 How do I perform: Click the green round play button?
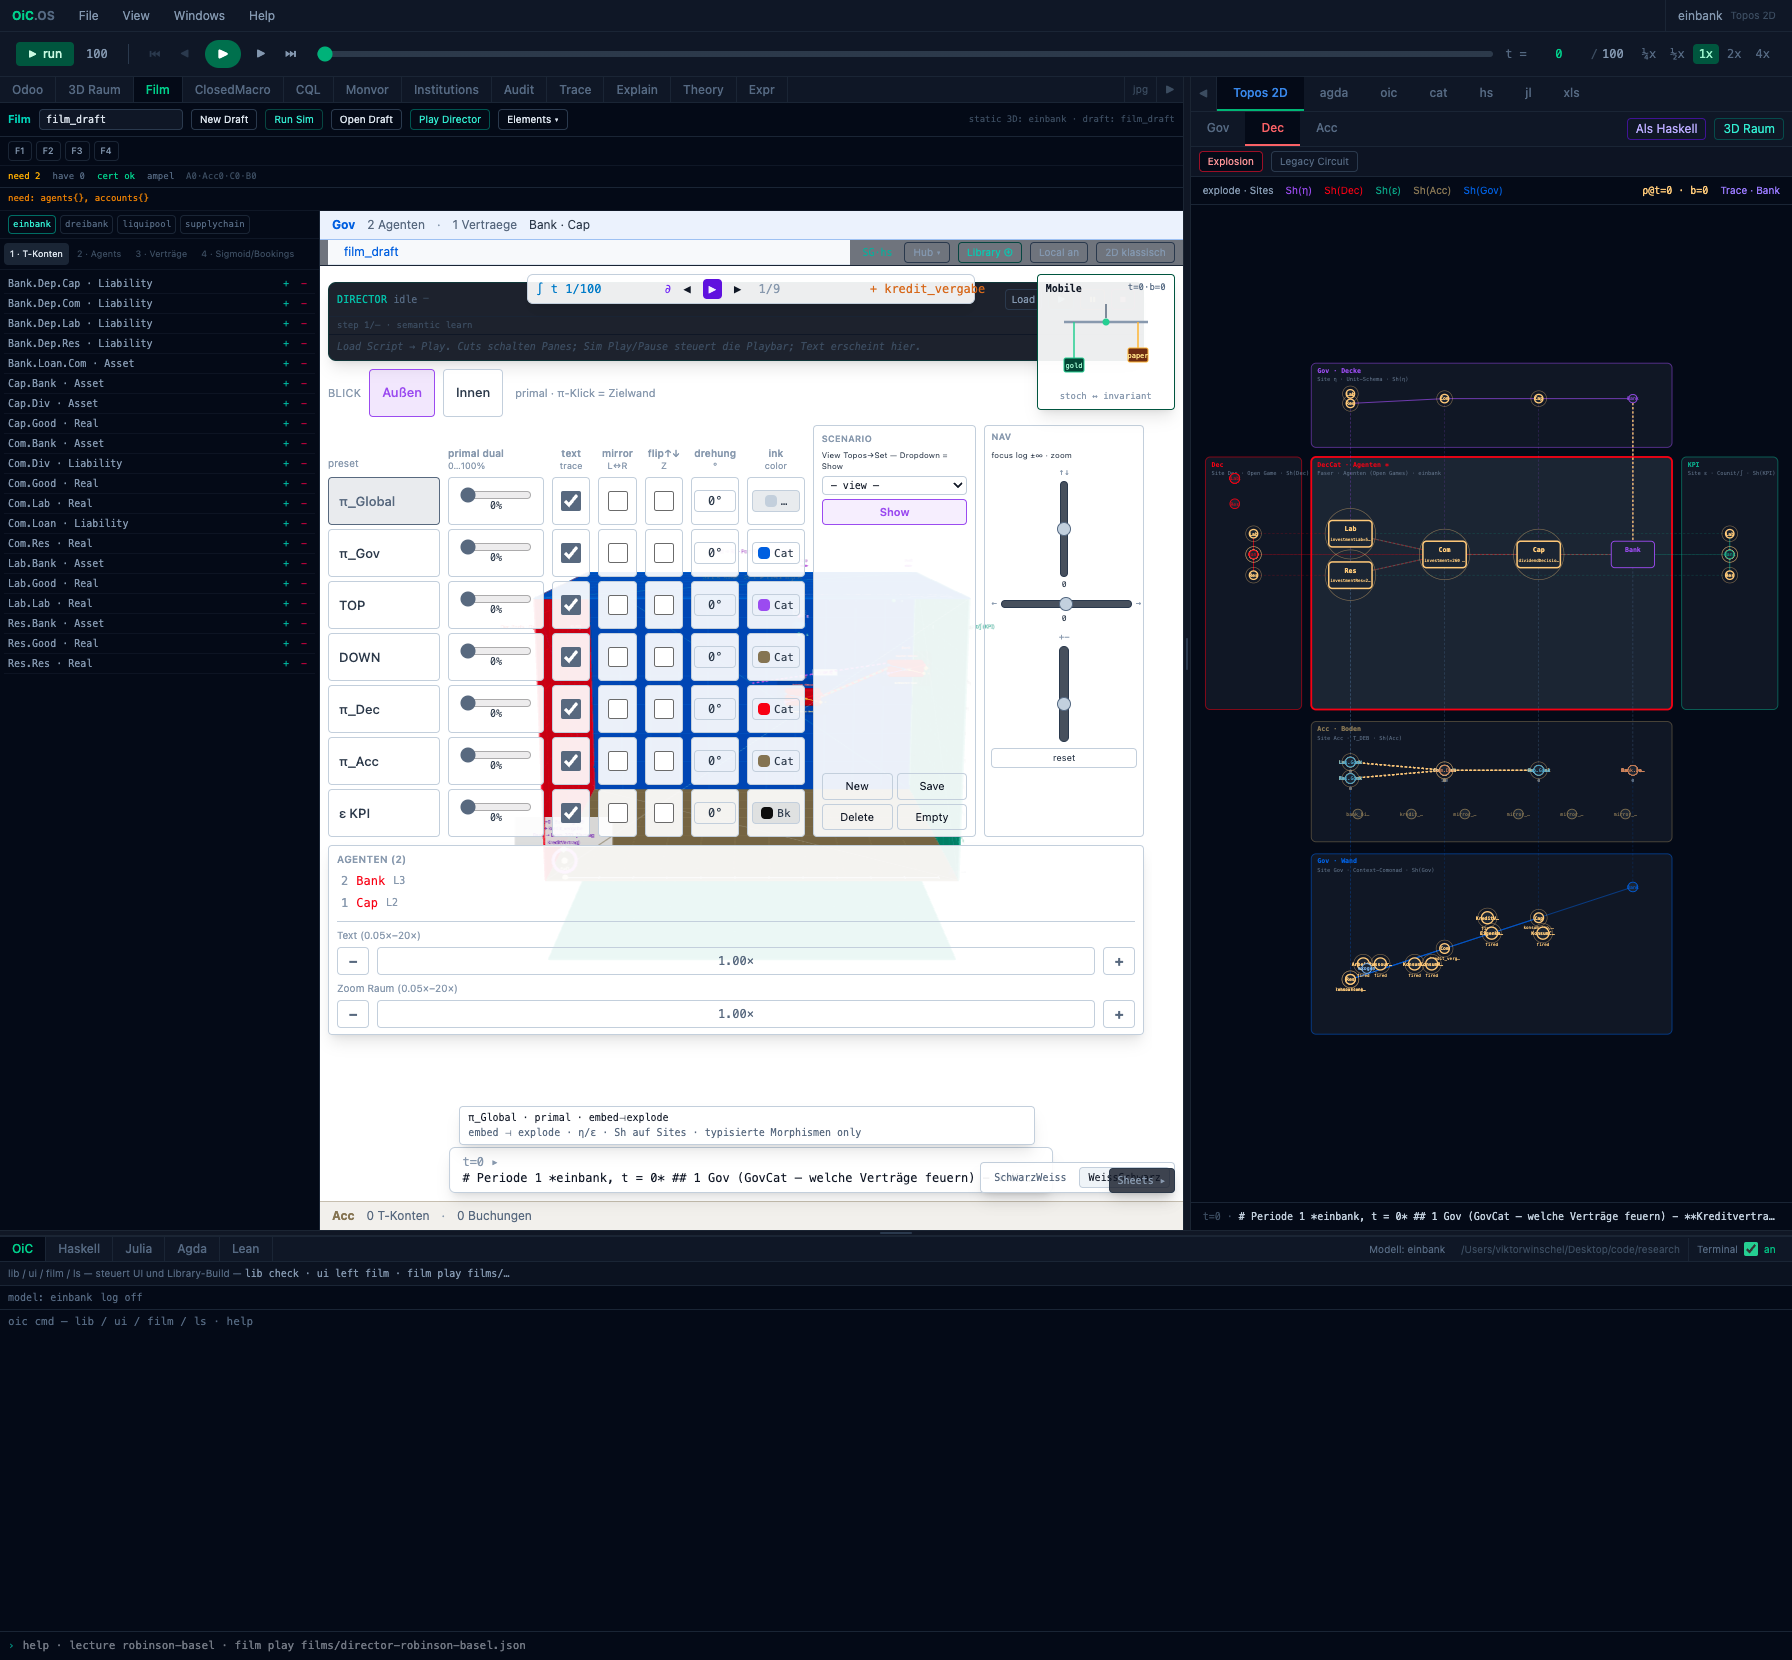(223, 54)
